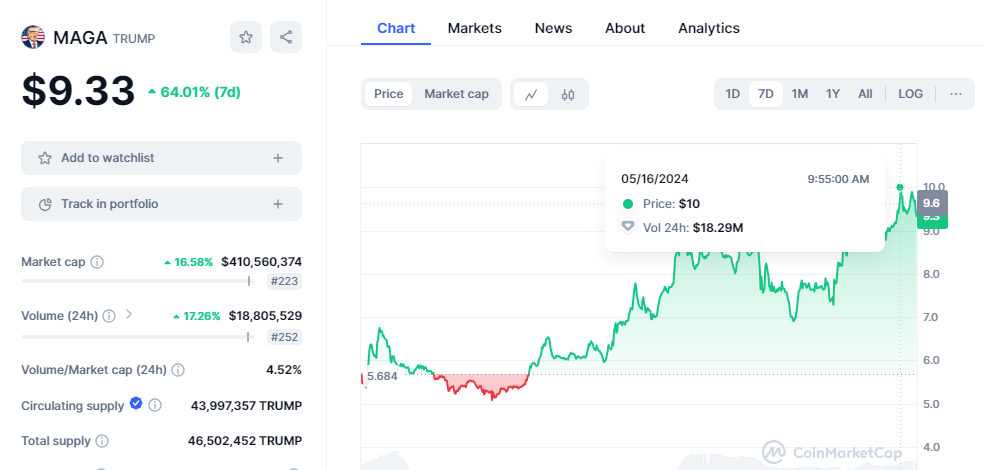The image size is (983, 470).
Task: Click the 5.684 baseline price label
Action: coord(382,377)
